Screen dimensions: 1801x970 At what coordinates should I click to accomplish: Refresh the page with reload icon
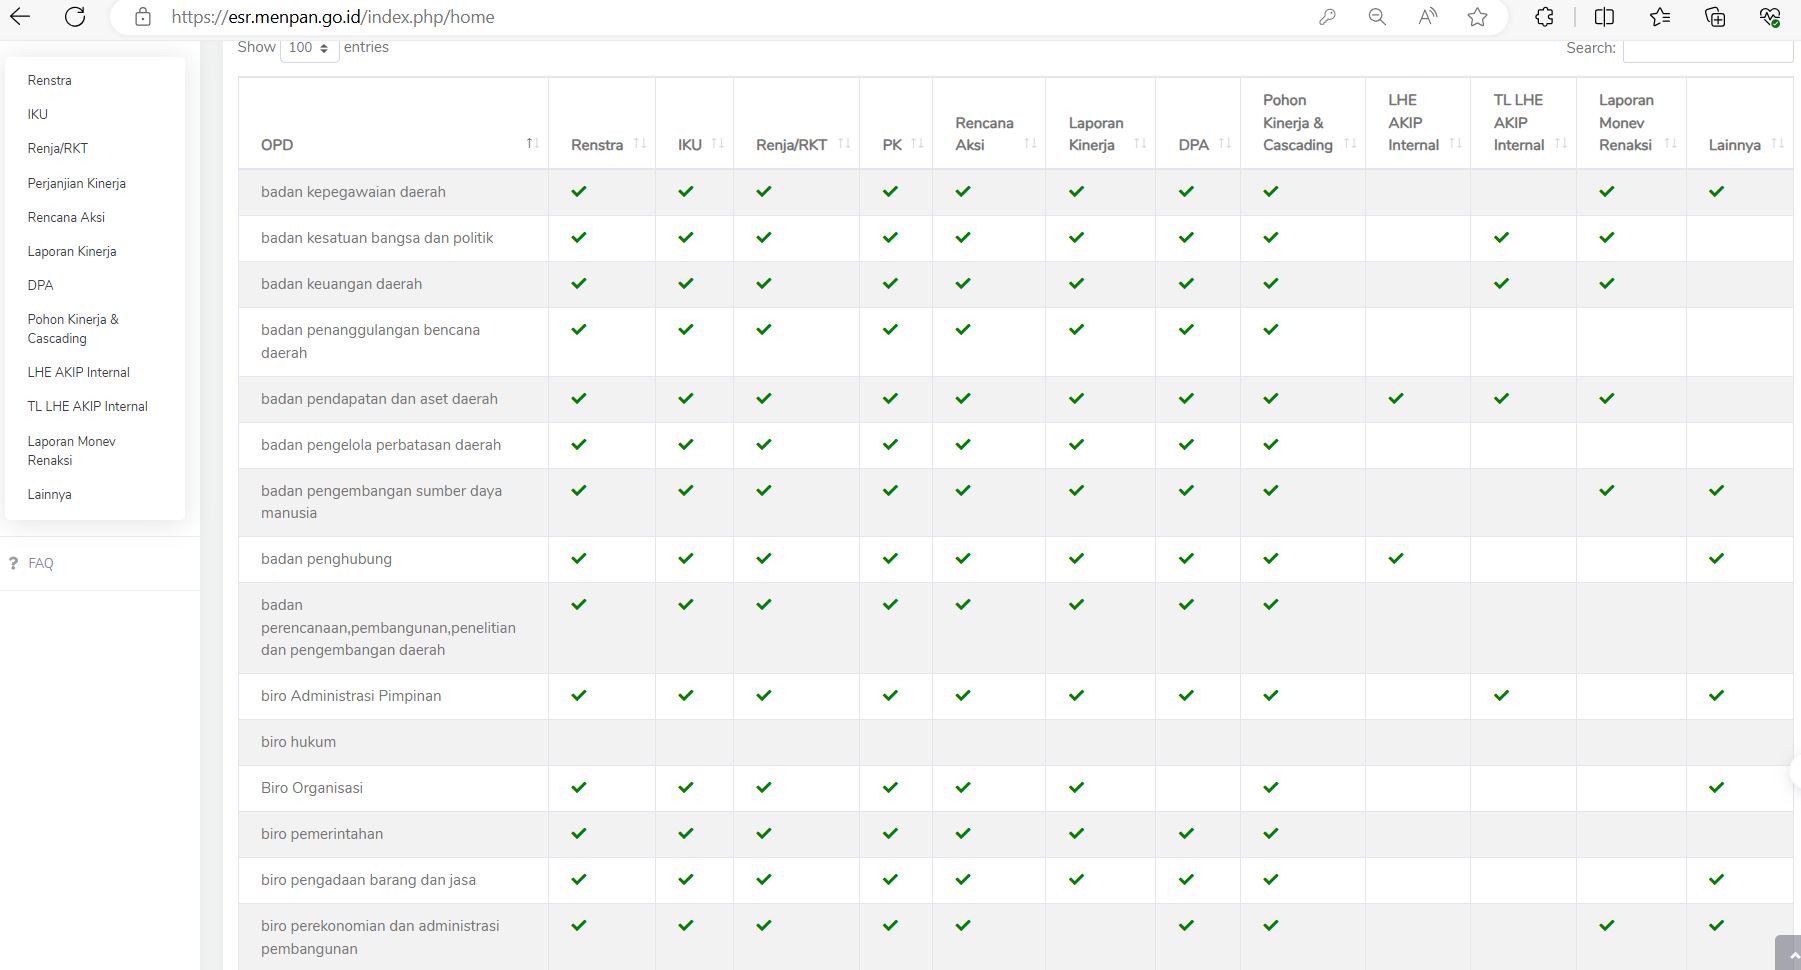[75, 17]
